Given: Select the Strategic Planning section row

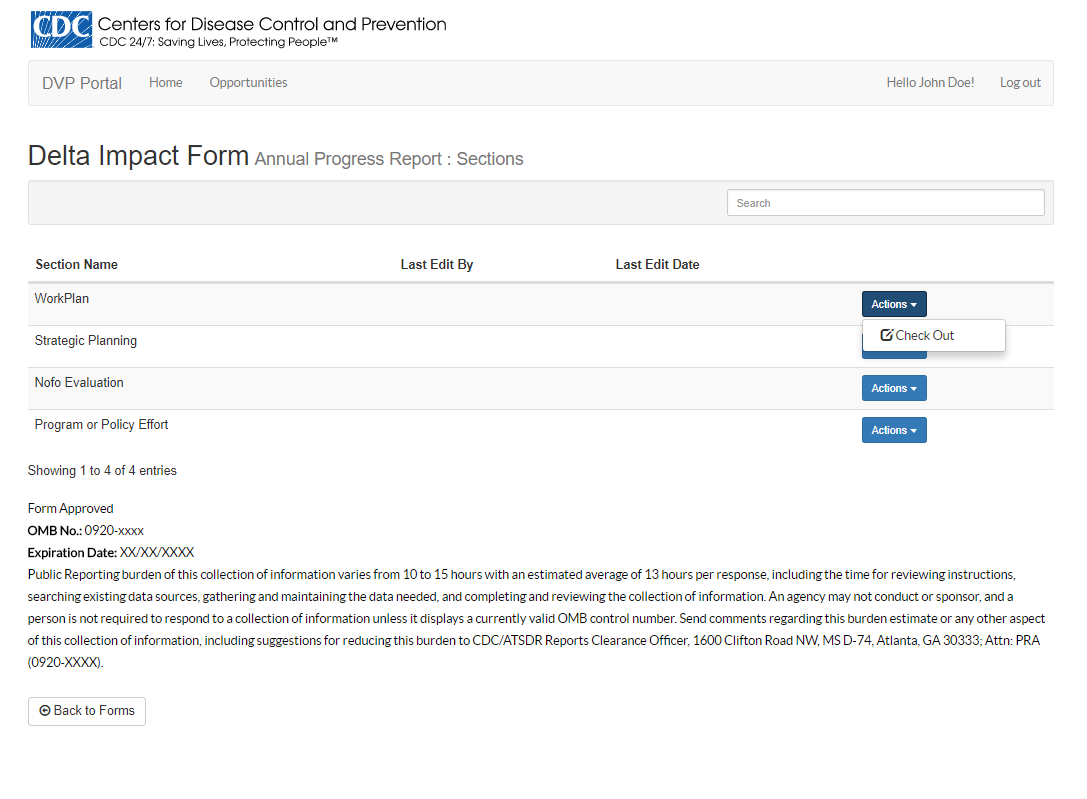Looking at the screenshot, I should pyautogui.click(x=86, y=341).
